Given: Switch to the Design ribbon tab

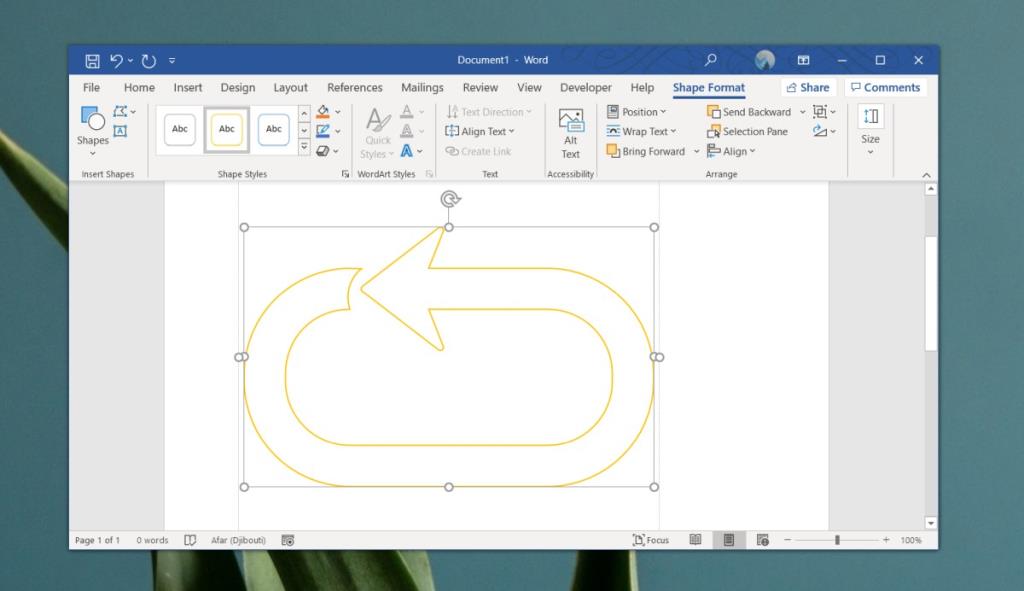Looking at the screenshot, I should 238,87.
